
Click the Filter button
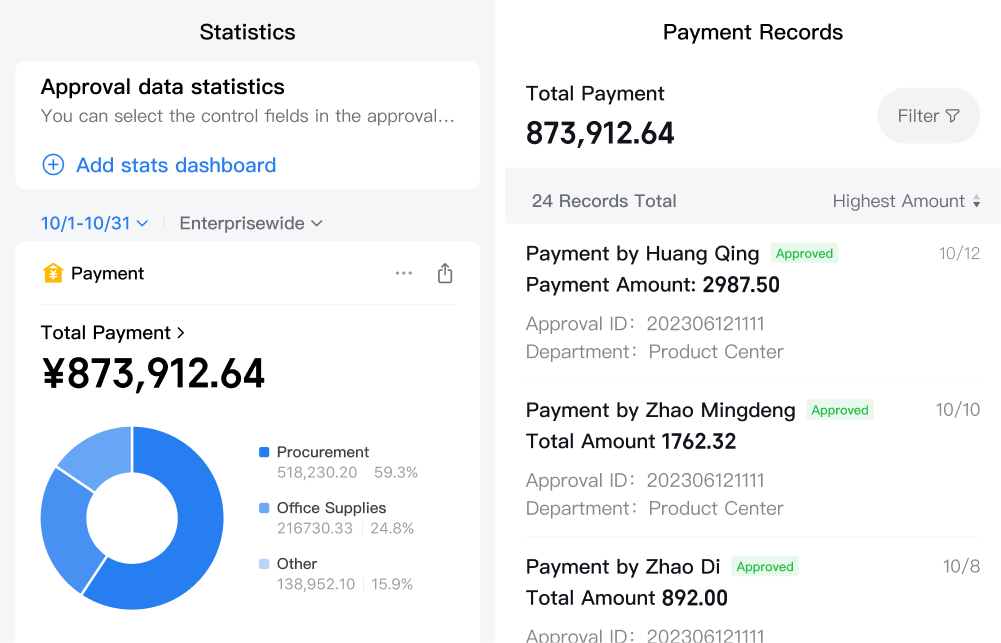929,116
